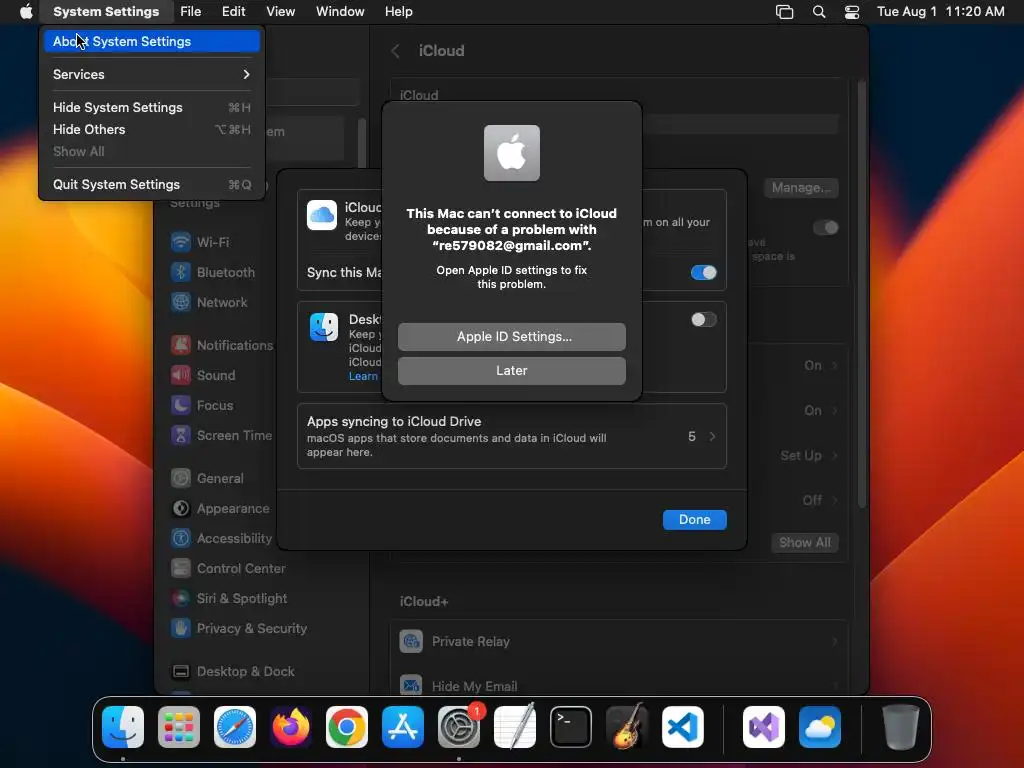
Task: Open the second On row chevron
Action: click(x=835, y=411)
